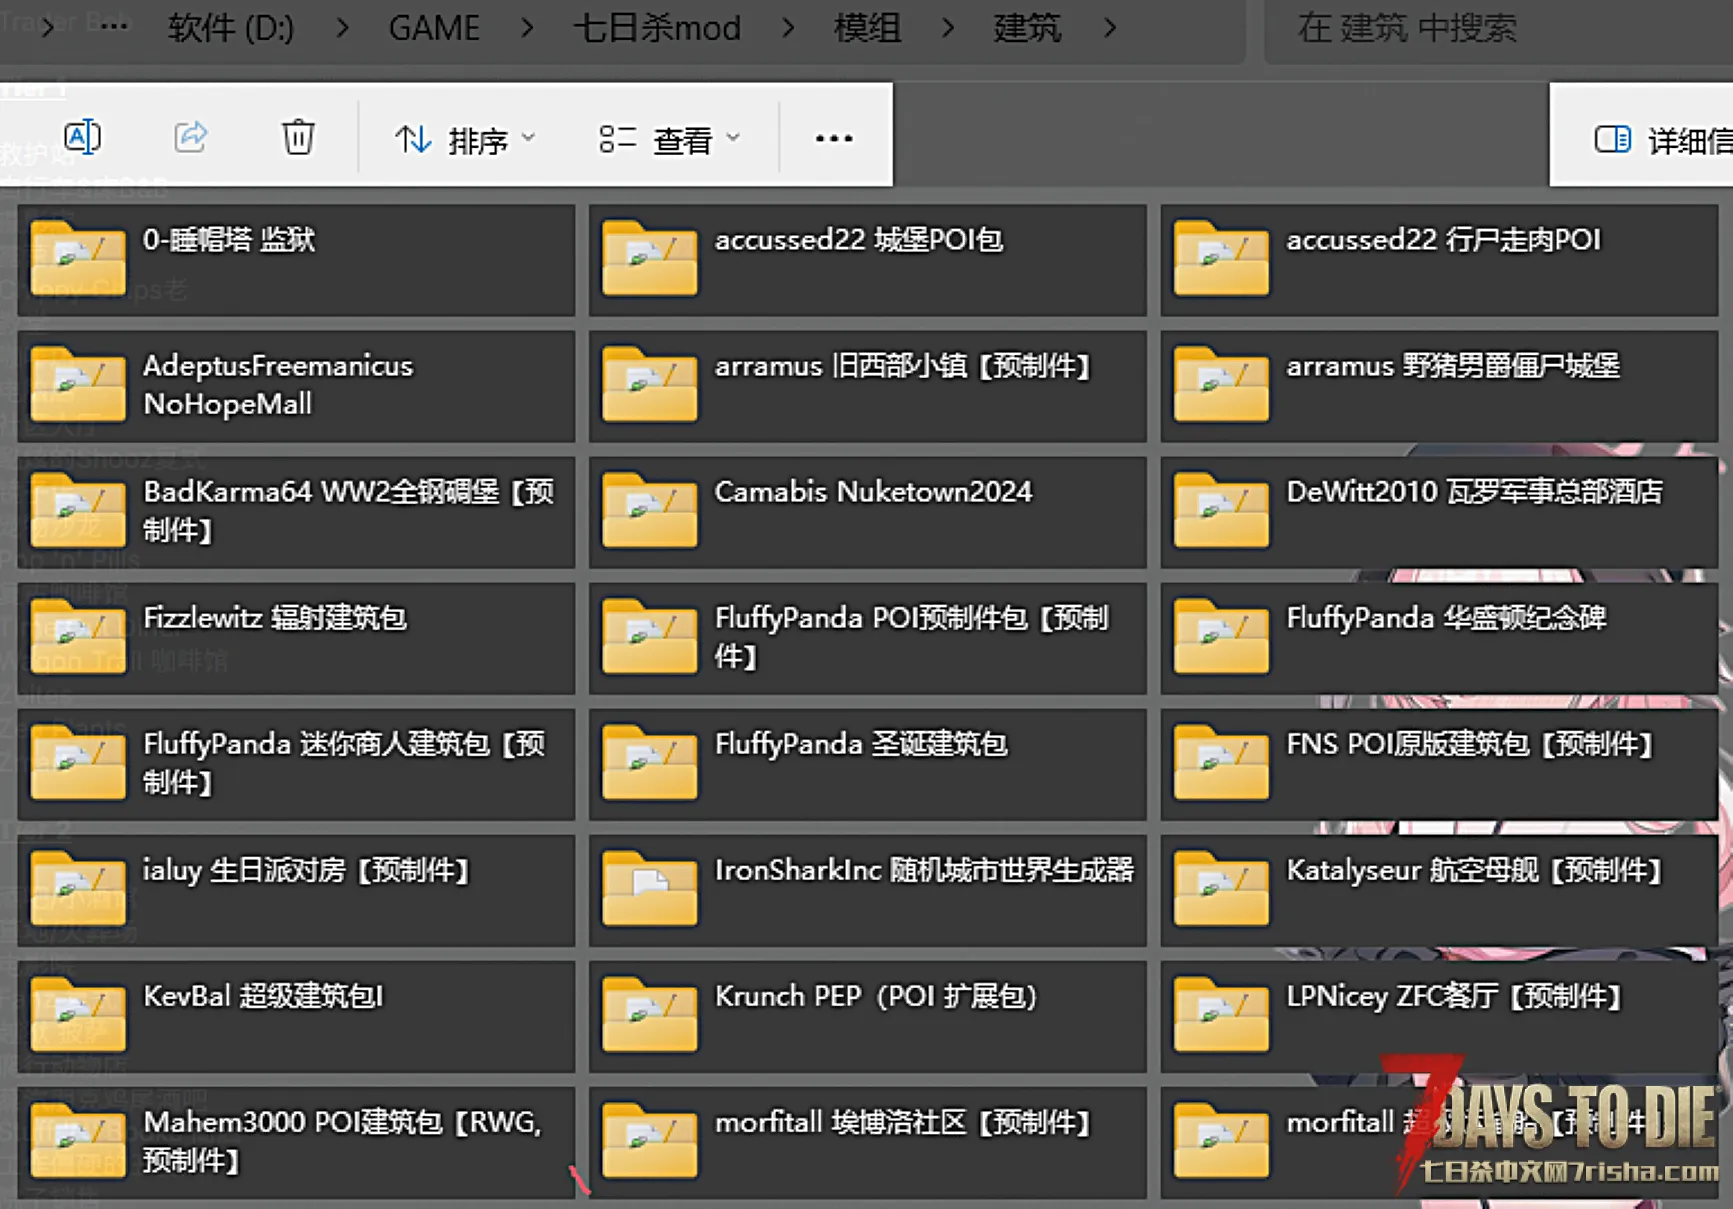Select the accussed22 行尸走肉POI folder icon
The image size is (1733, 1209).
1221,258
